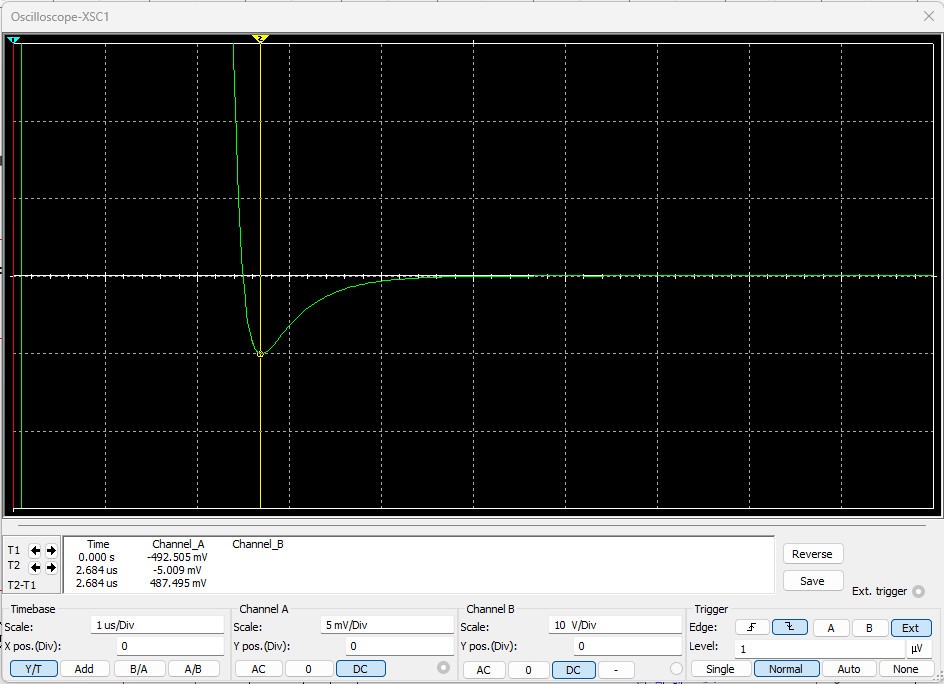Move cursor T1 right with arrow
The height and width of the screenshot is (684, 944).
(x=51, y=550)
